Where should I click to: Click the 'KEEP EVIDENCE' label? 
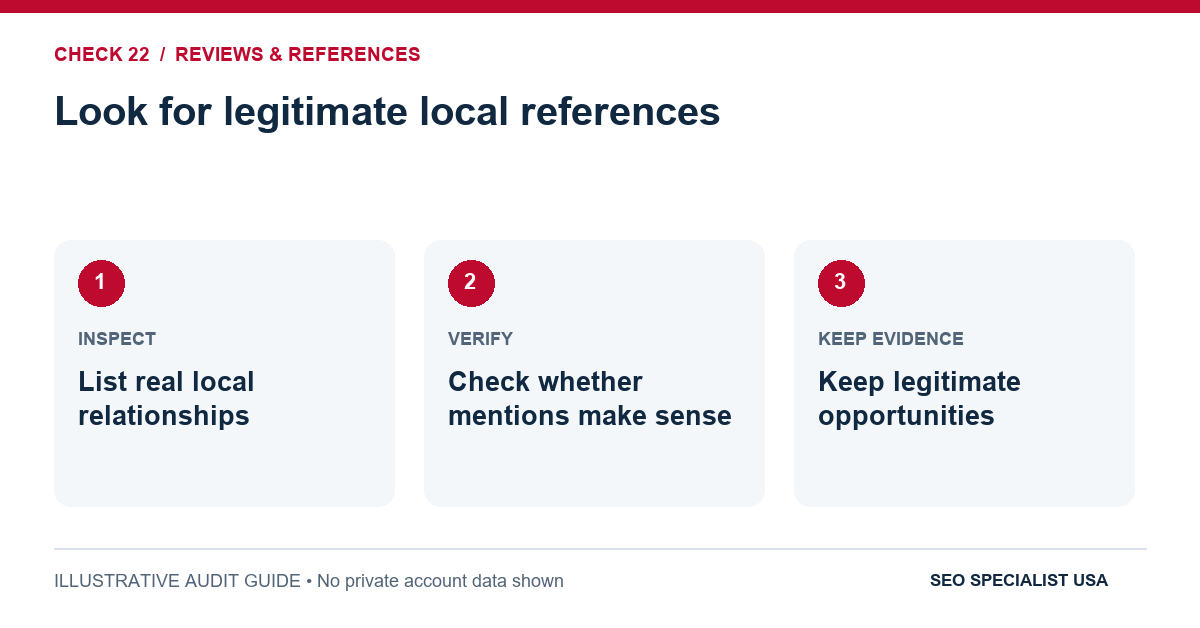(891, 339)
